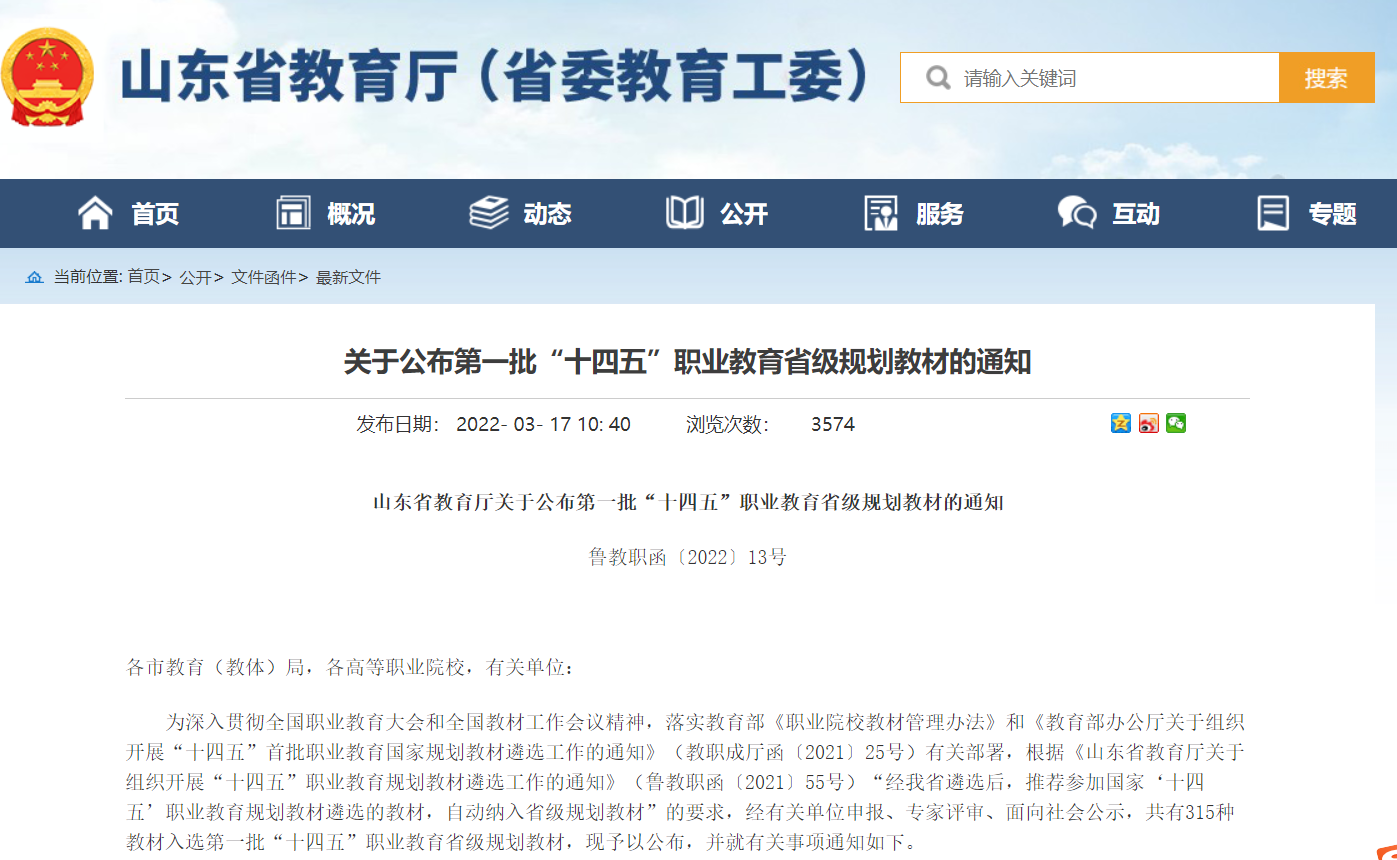Open the 概况 navigation menu item
The width and height of the screenshot is (1397, 860).
click(x=351, y=213)
